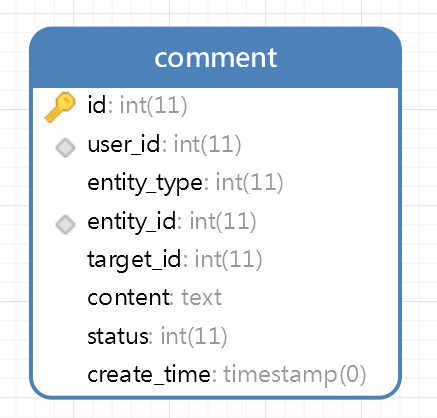The image size is (437, 418).
Task: Click the int(11) type of status
Action: (194, 336)
